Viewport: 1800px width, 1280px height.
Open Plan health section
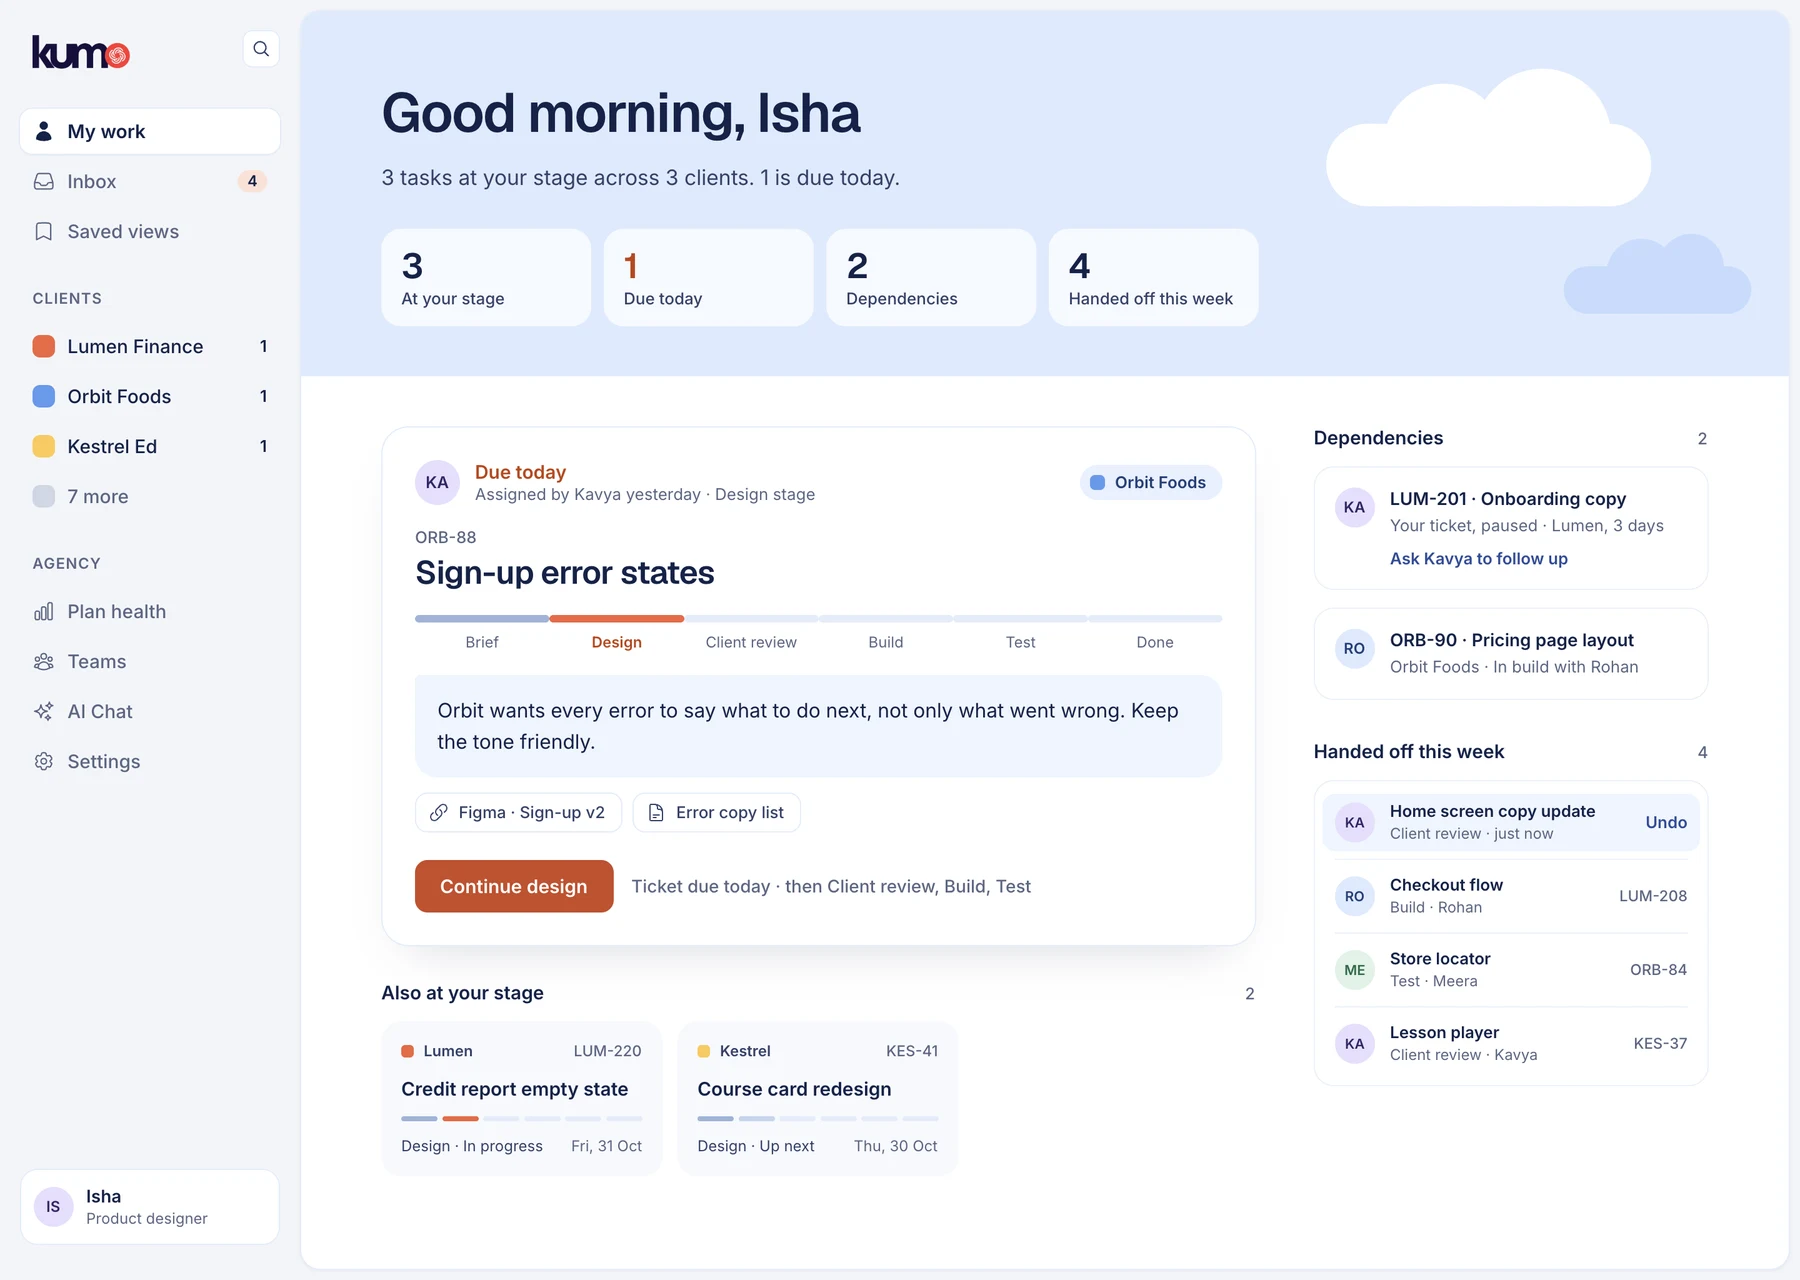pos(150,611)
